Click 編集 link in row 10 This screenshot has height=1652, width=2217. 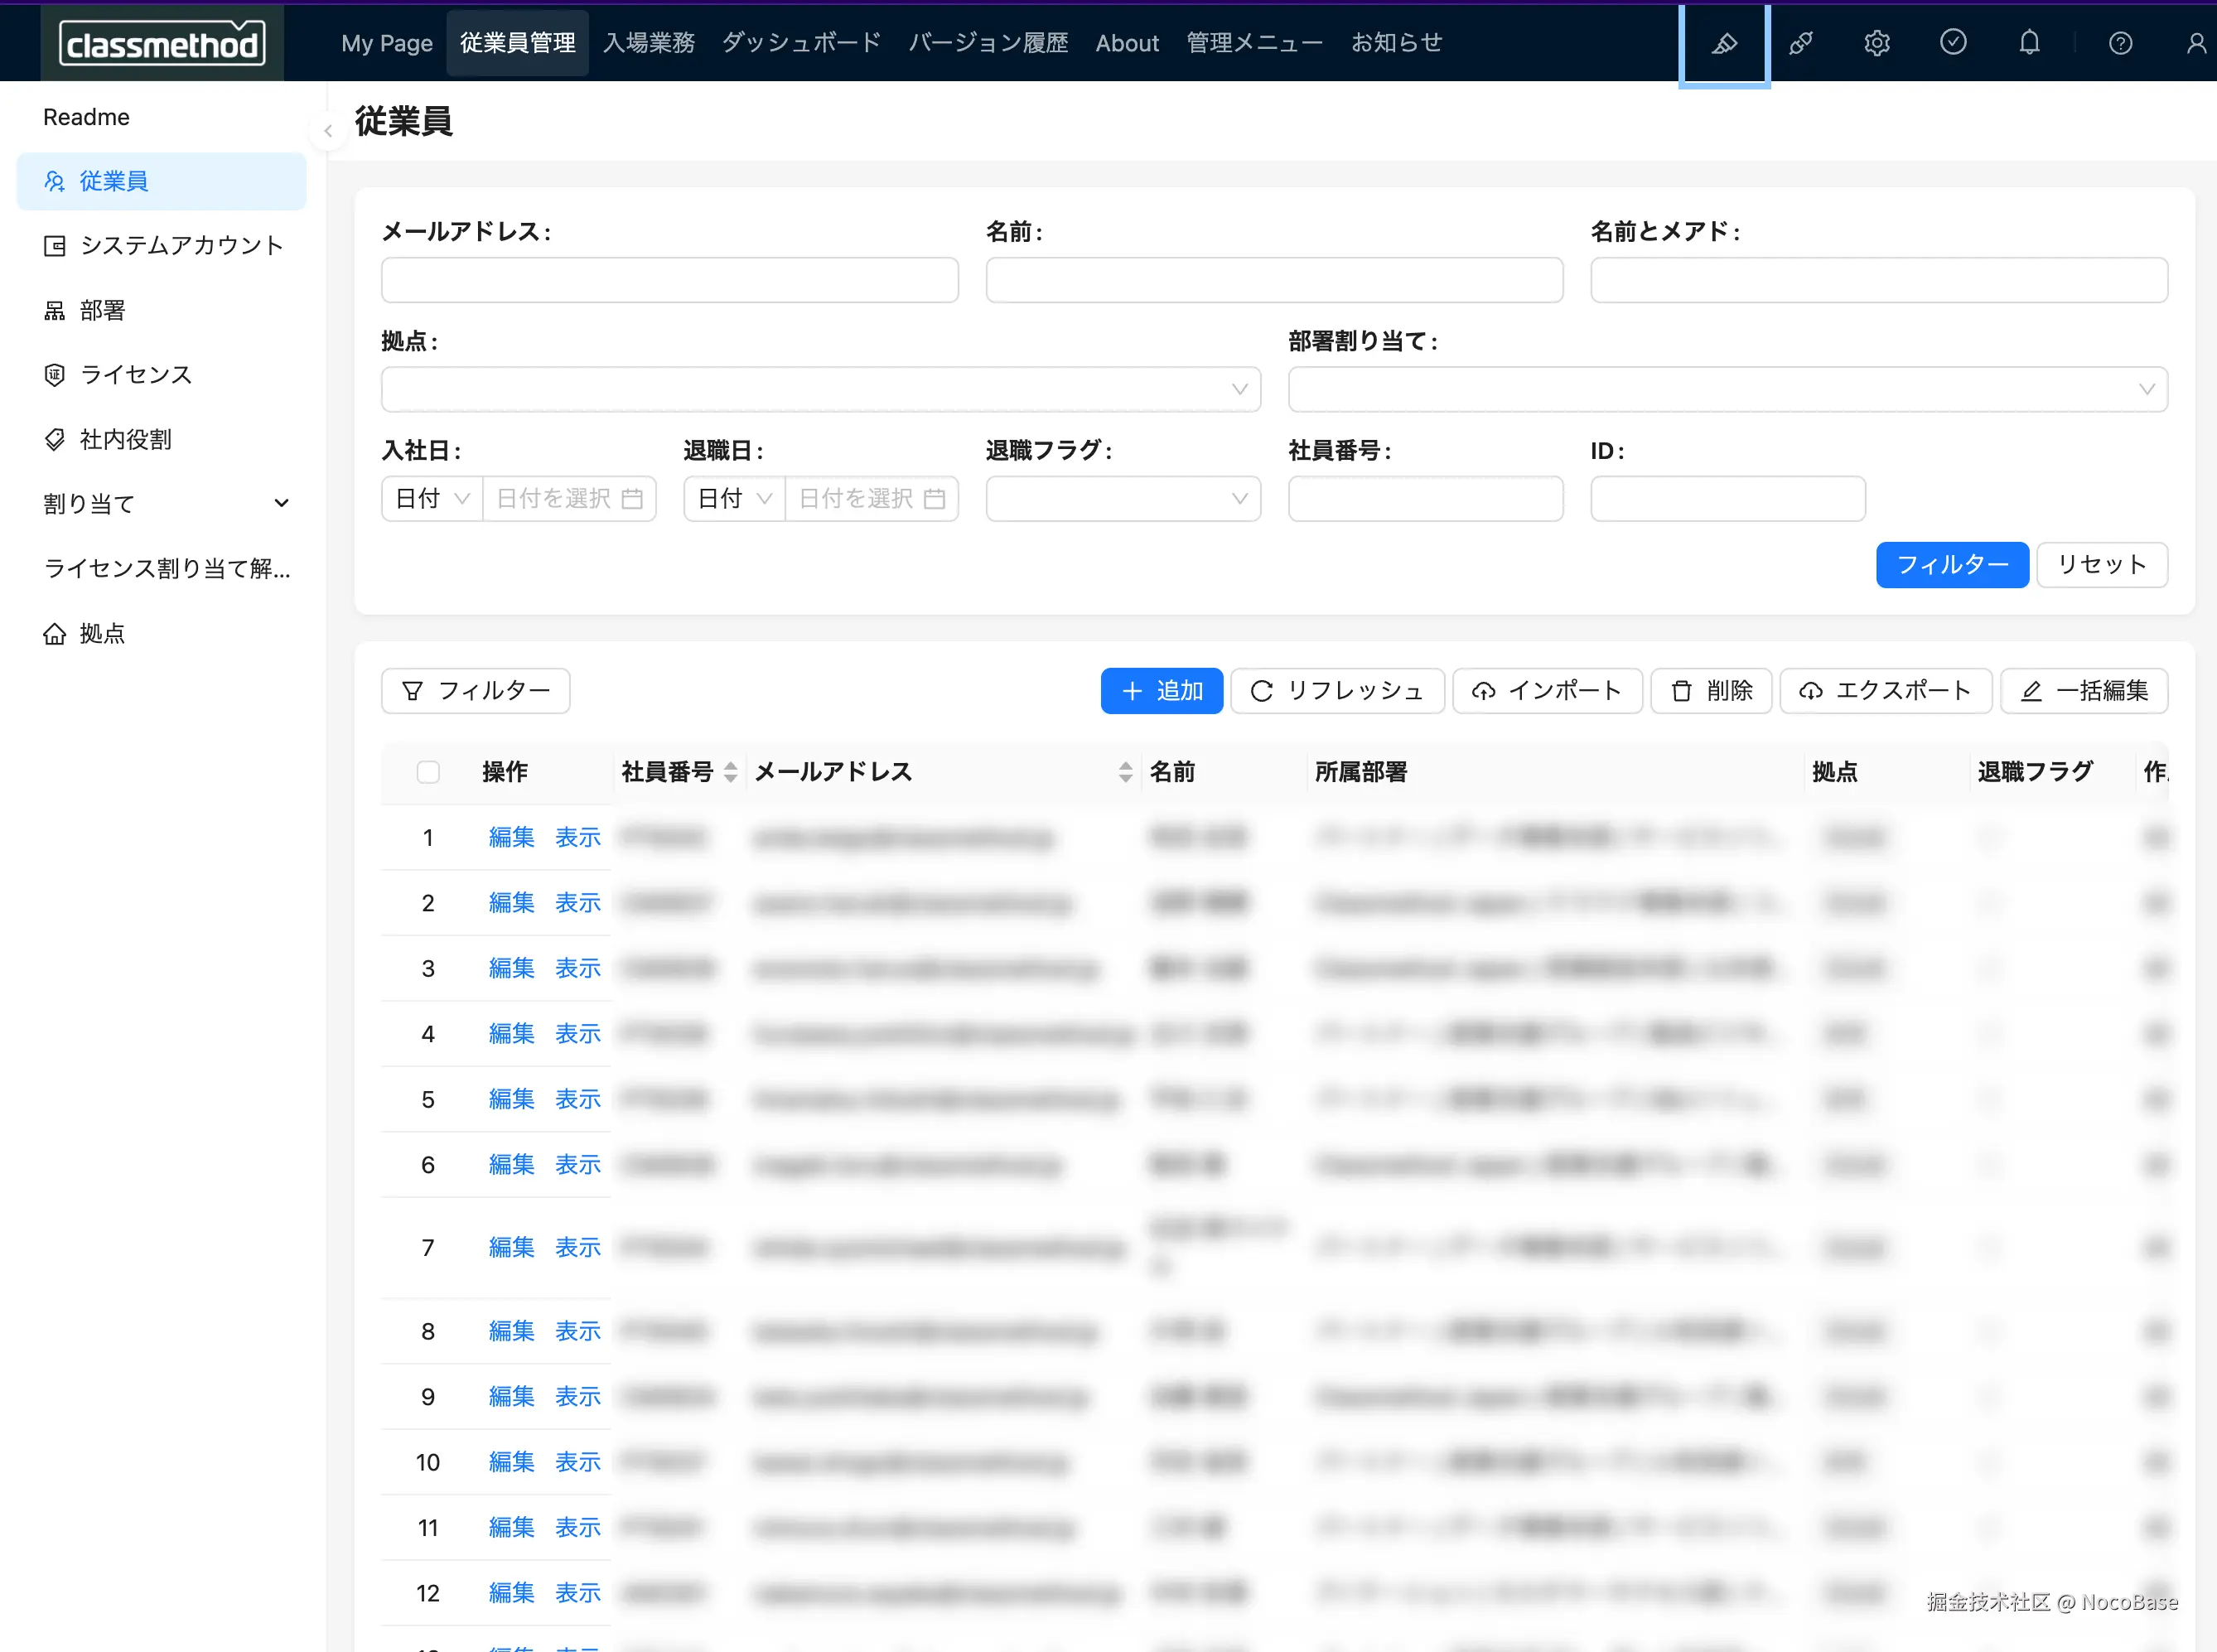click(511, 1462)
